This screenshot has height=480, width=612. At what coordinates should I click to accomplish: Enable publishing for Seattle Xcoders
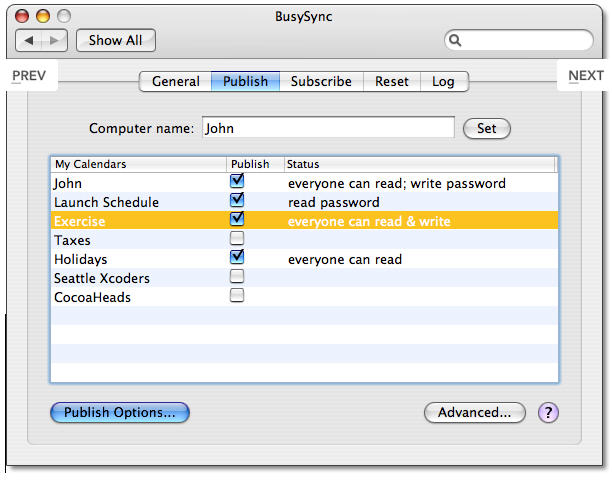(237, 276)
